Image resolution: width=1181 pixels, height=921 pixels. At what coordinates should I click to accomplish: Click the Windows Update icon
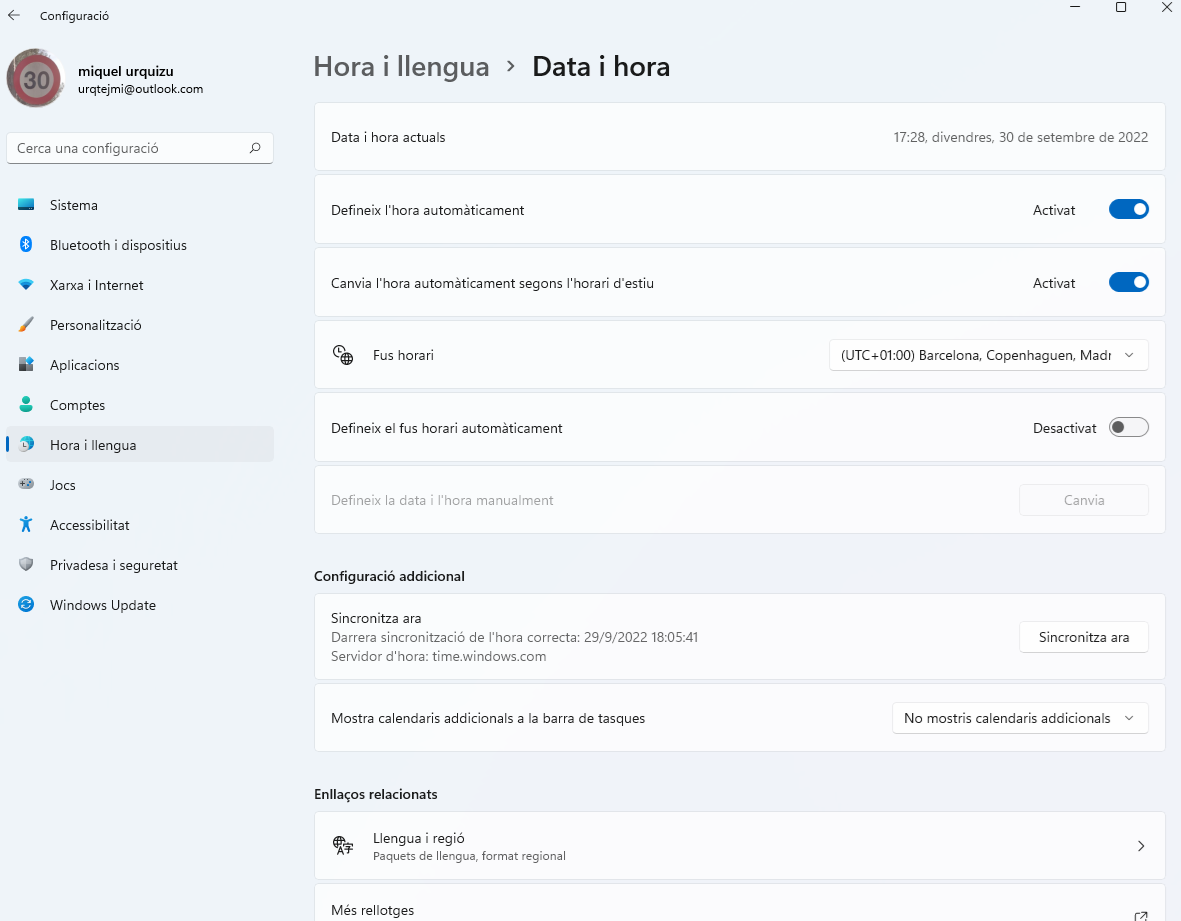coord(27,605)
